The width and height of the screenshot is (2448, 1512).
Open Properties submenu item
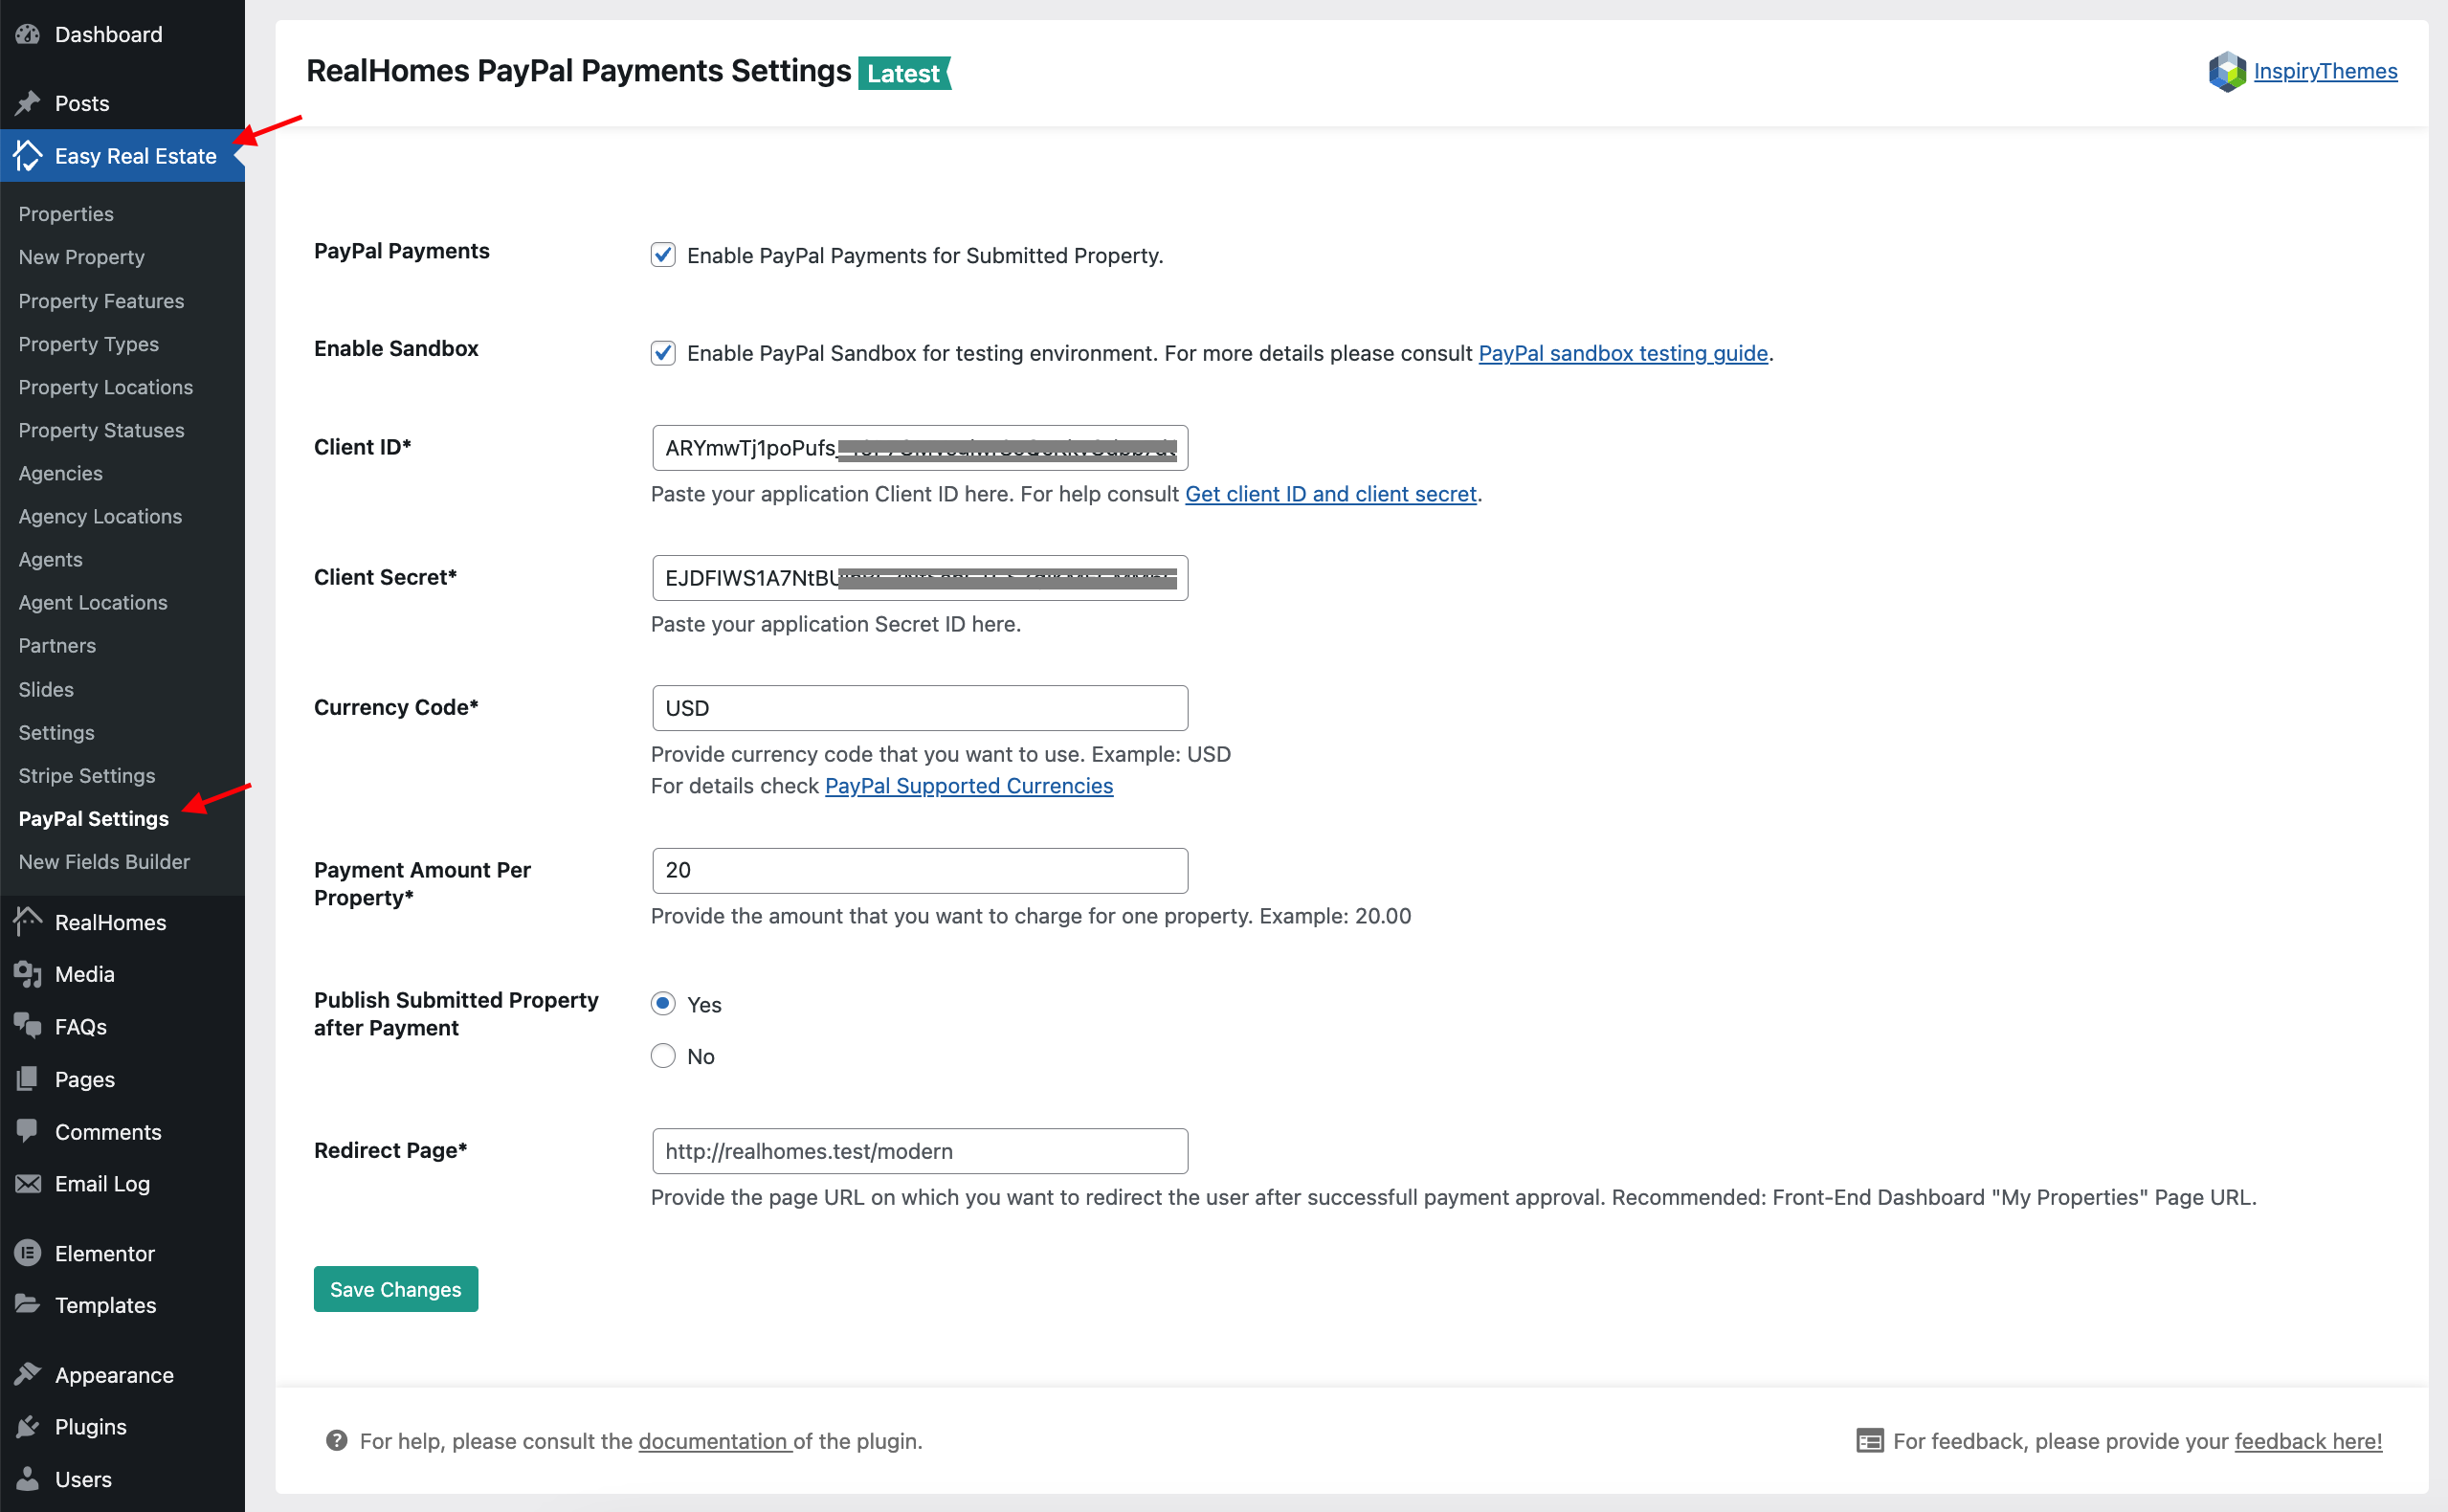click(66, 214)
